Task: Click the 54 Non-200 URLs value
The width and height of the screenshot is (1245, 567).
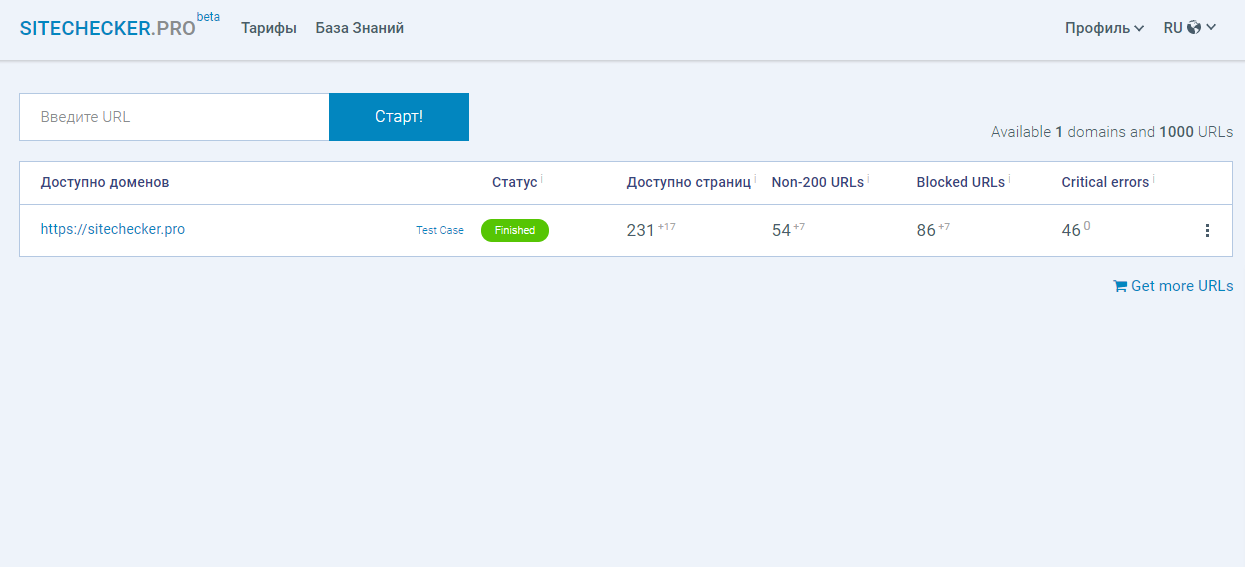Action: click(x=781, y=230)
